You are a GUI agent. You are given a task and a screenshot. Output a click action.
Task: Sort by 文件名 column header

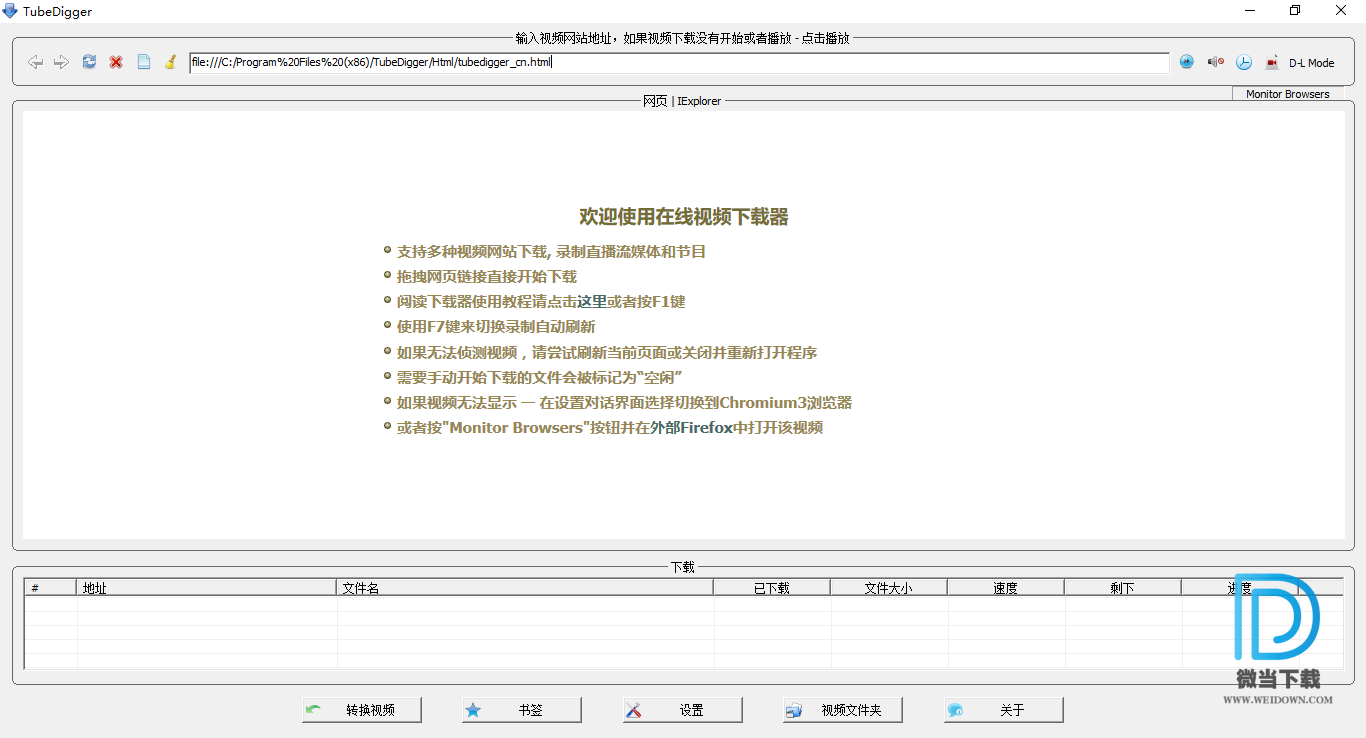click(x=525, y=588)
